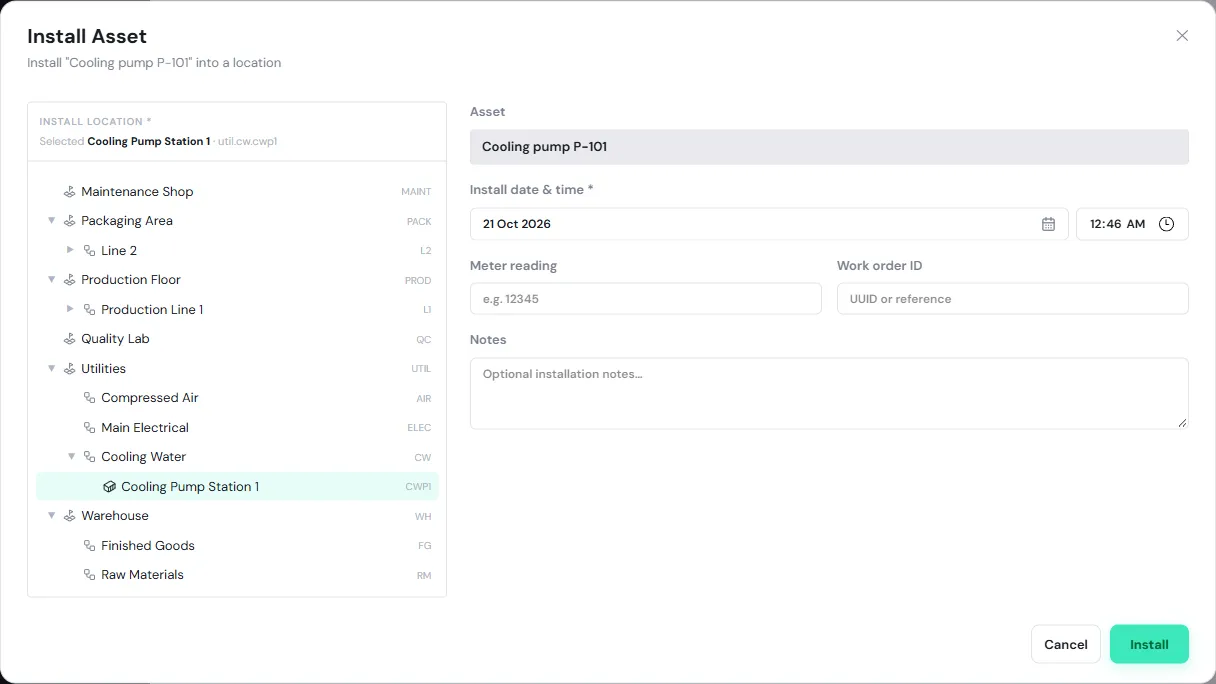Close the Install Asset dialog
This screenshot has height=684, width=1216.
tap(1182, 36)
